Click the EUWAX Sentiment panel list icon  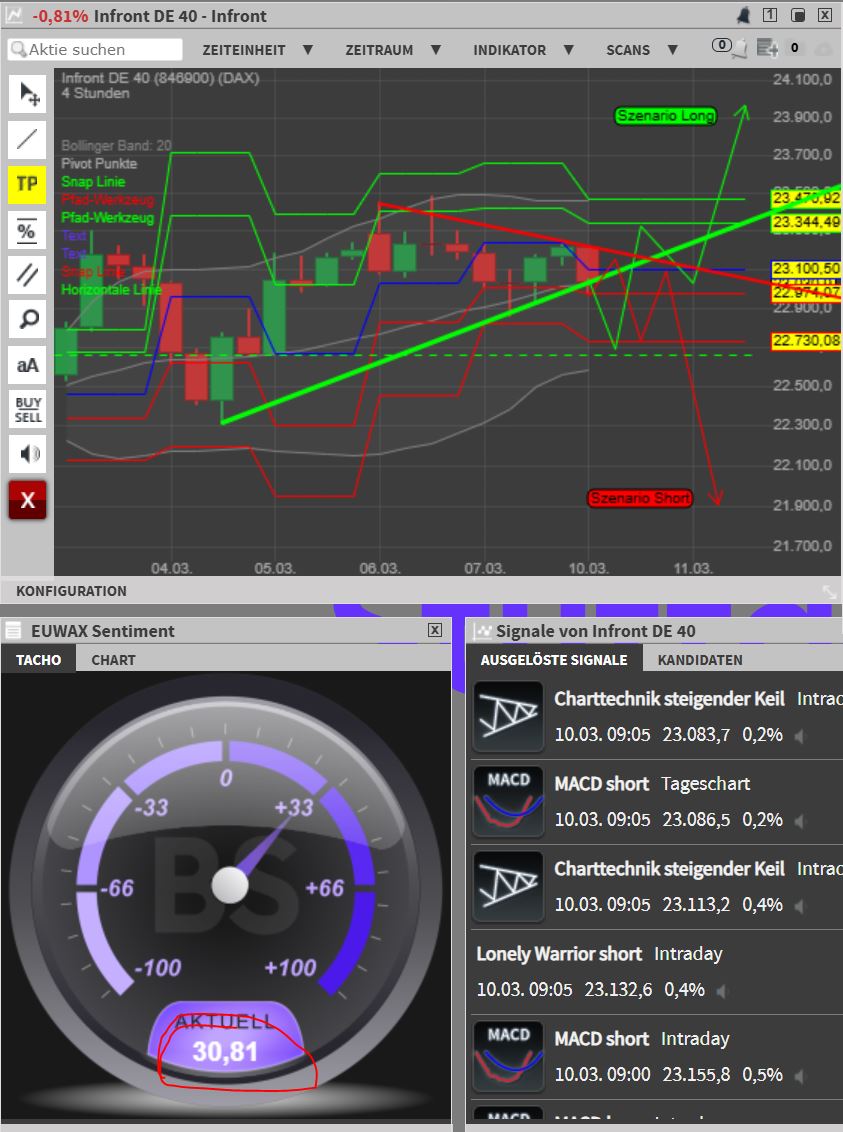[x=13, y=631]
